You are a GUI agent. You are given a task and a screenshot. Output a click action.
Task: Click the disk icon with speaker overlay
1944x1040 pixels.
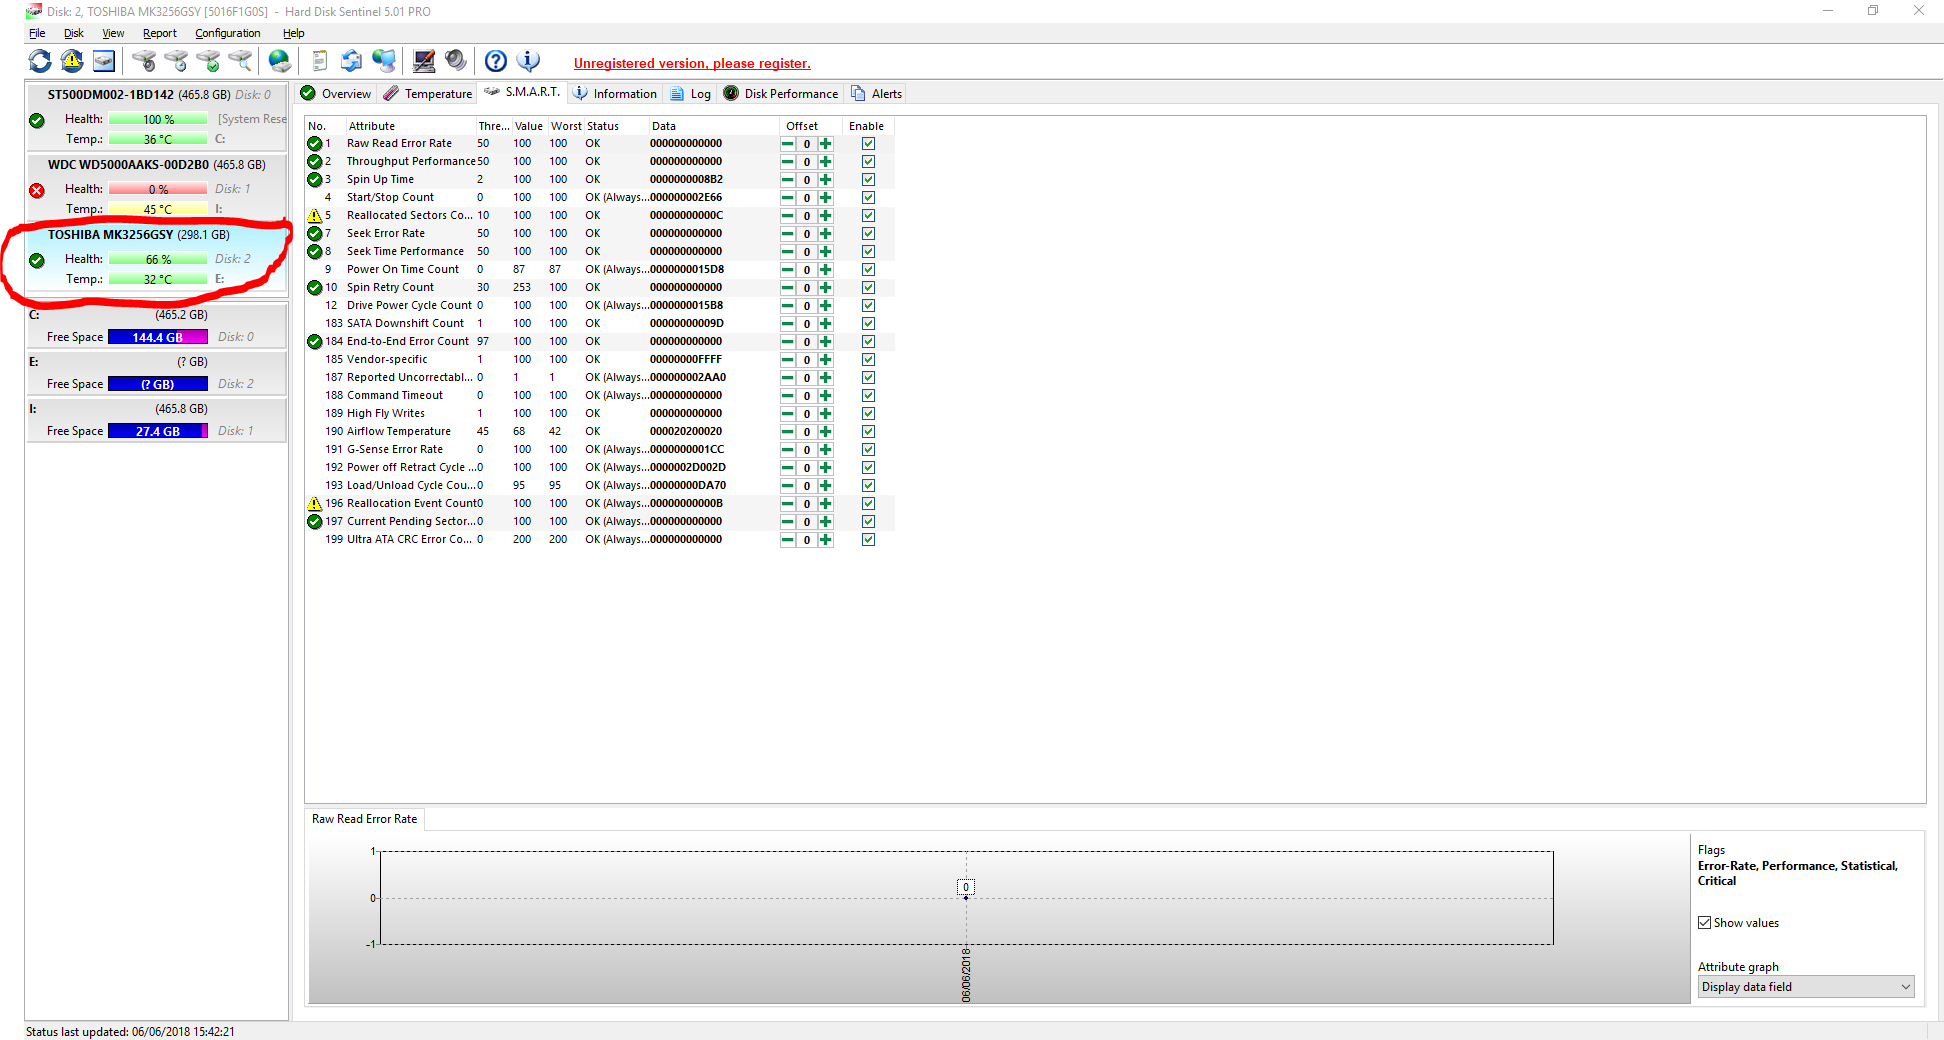[144, 62]
